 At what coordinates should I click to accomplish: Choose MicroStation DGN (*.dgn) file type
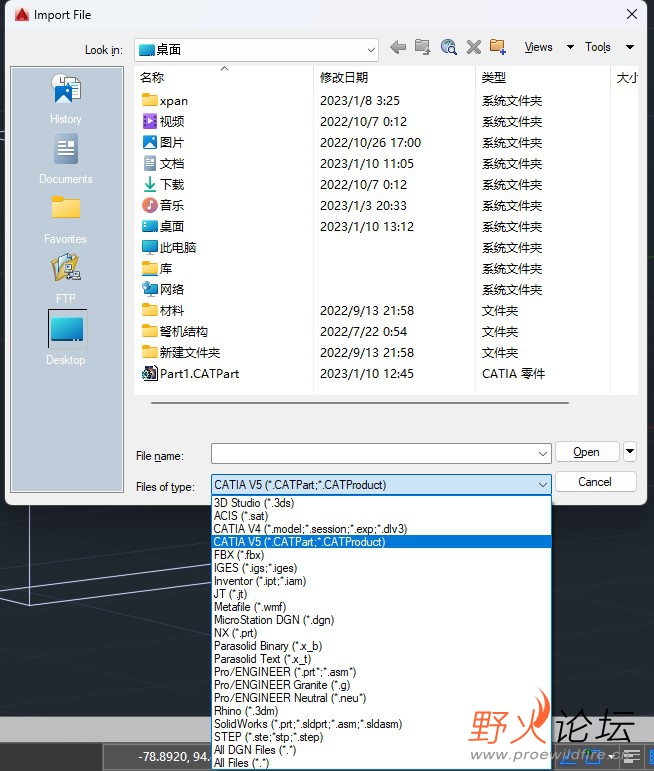[x=381, y=620]
